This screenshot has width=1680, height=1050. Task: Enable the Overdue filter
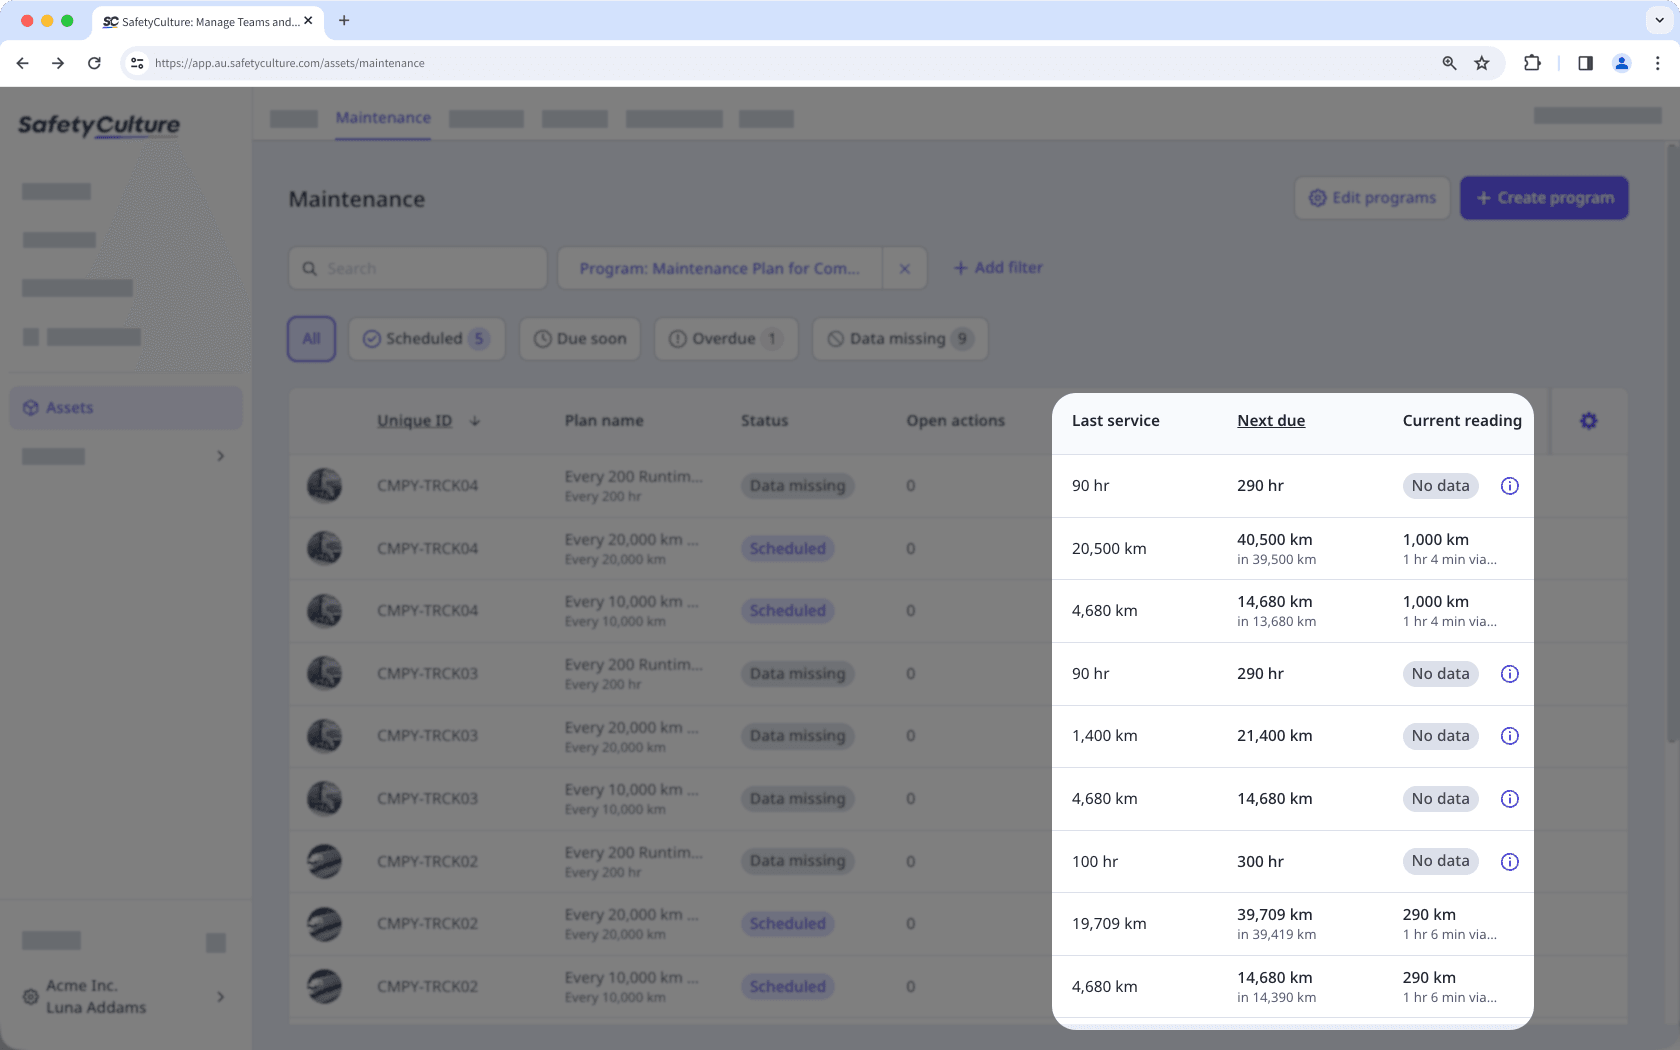[725, 339]
